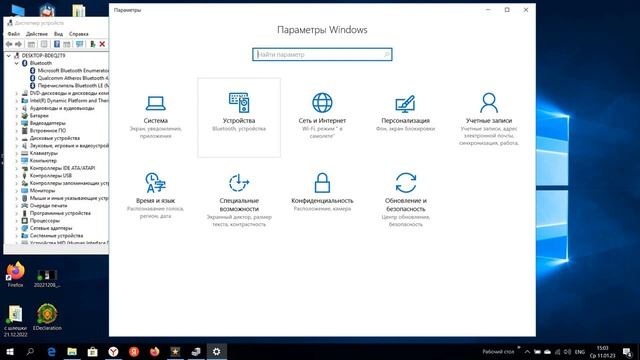Viewport: 640px width, 360px height.
Task: Open Firefox from the taskbar
Action: click(x=154, y=351)
